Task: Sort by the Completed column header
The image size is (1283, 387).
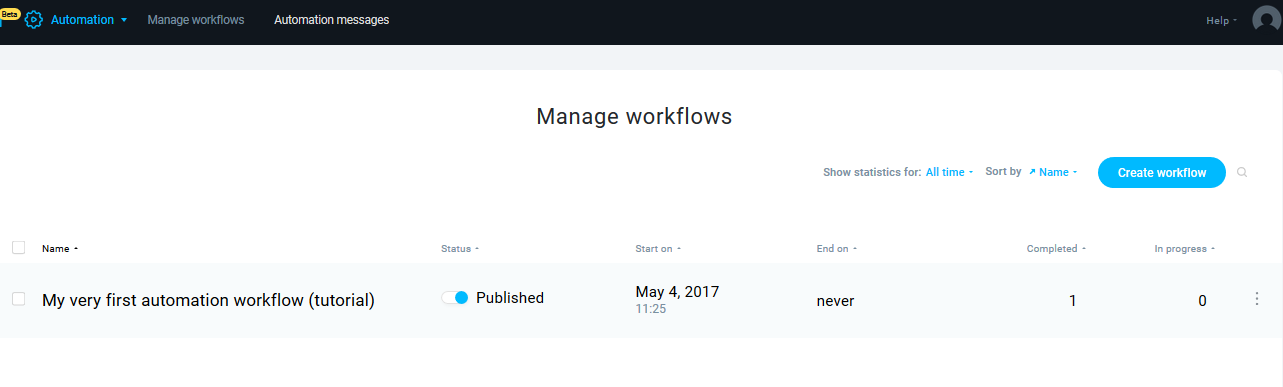Action: click(x=1056, y=248)
